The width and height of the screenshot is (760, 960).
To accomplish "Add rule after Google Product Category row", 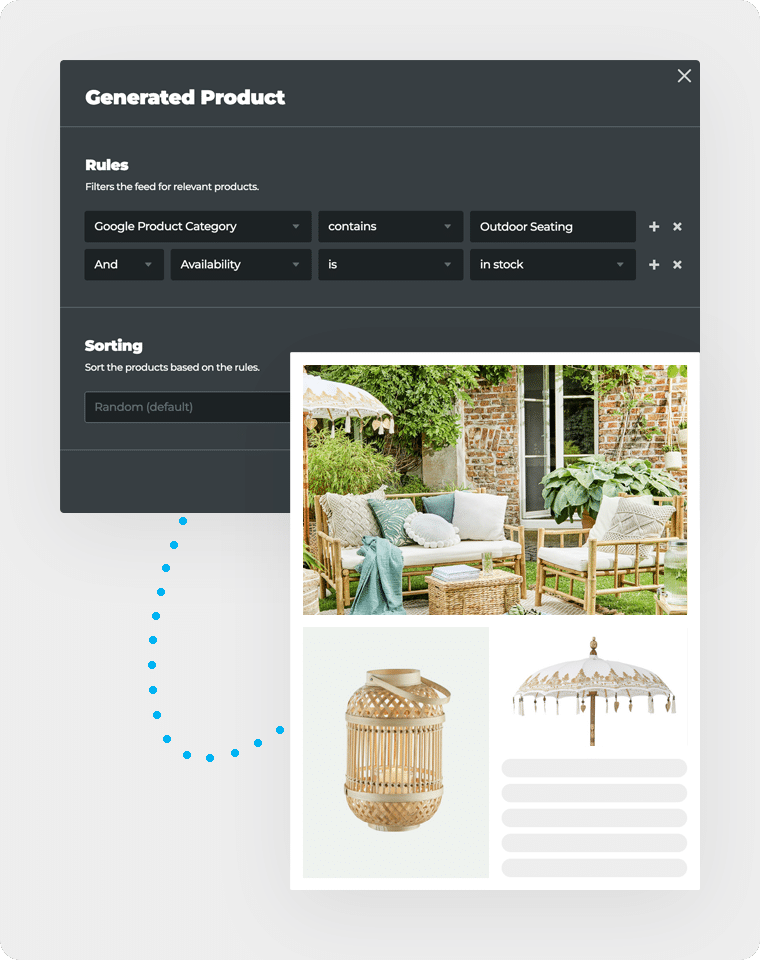I will point(654,227).
